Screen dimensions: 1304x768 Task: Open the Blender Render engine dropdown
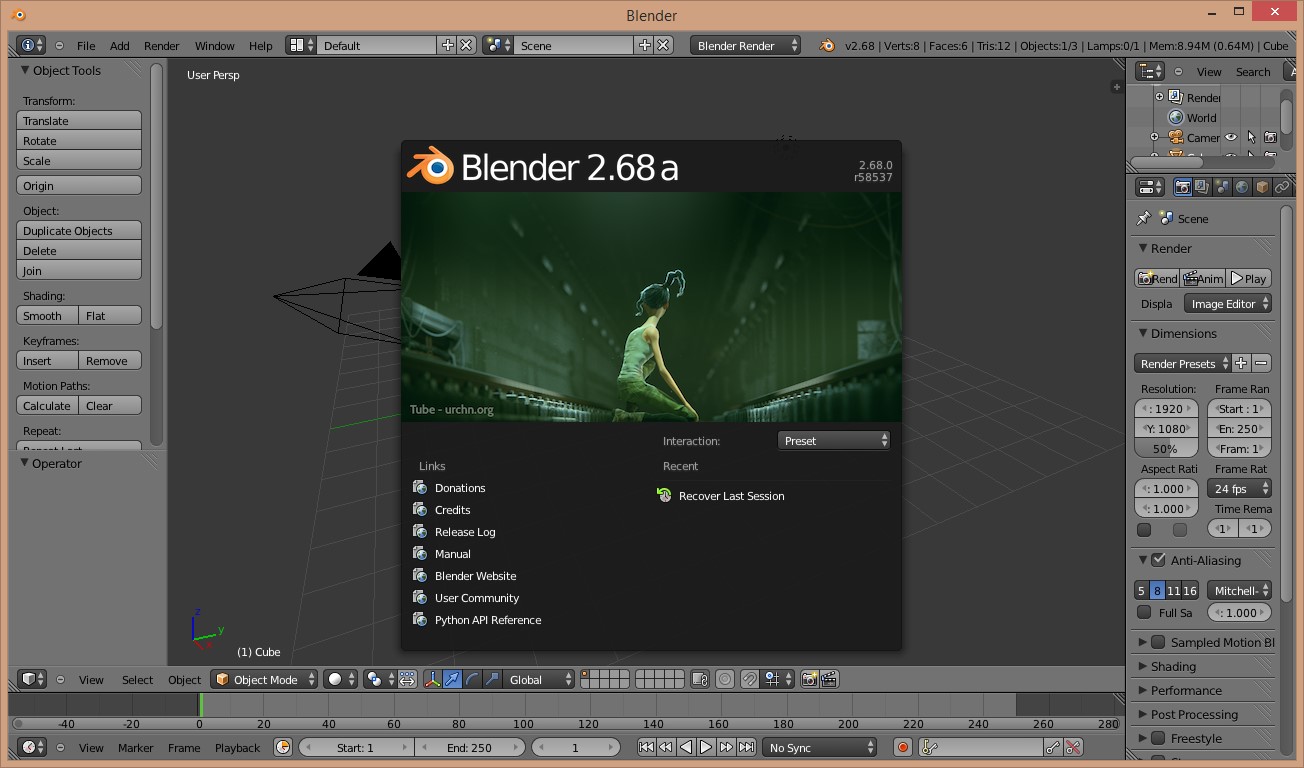[745, 46]
